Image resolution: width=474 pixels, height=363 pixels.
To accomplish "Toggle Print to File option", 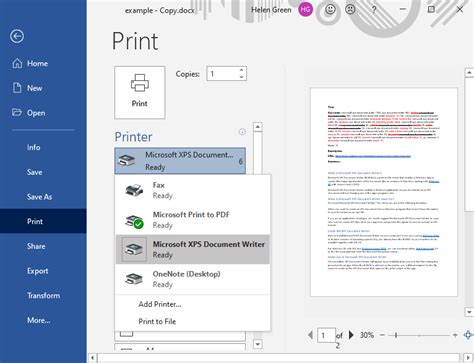I will 157,321.
